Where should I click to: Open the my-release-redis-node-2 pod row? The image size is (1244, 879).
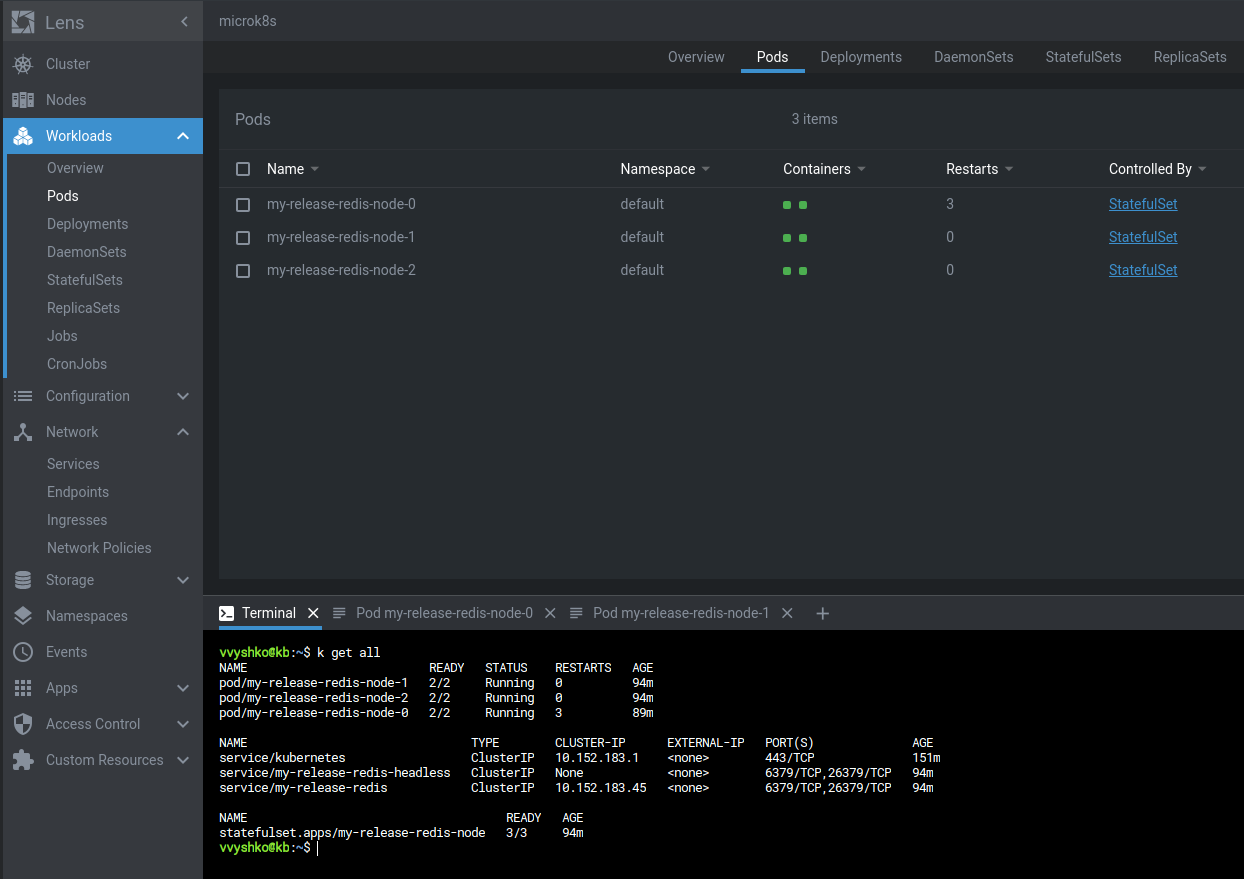click(x=731, y=270)
